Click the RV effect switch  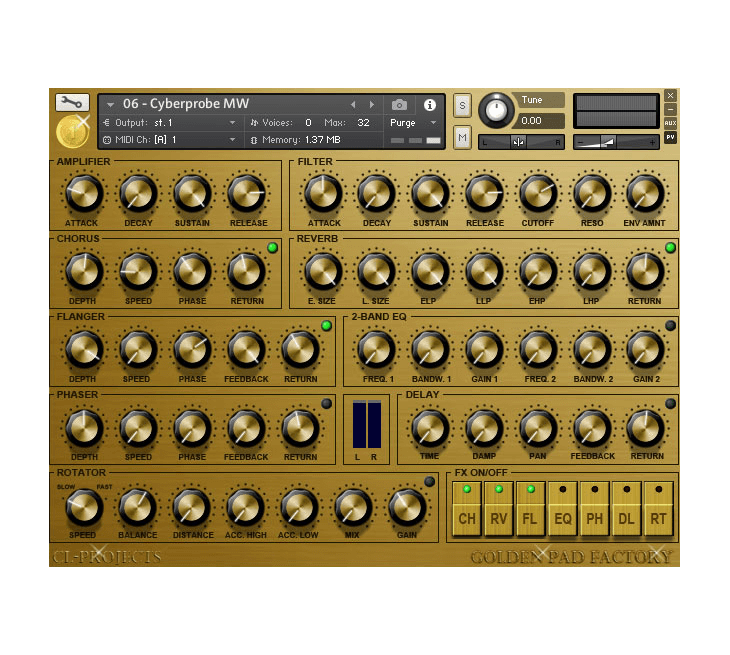pyautogui.click(x=499, y=509)
